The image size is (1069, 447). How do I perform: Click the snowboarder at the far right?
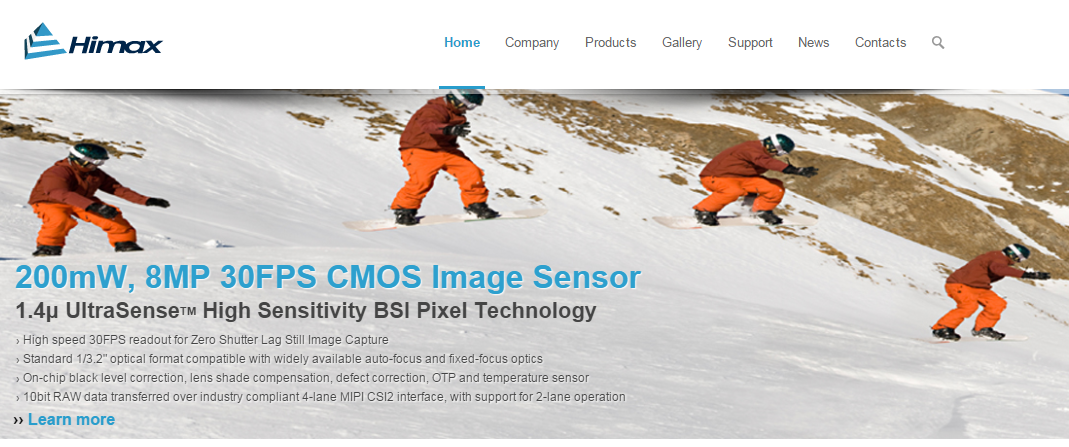(x=989, y=292)
